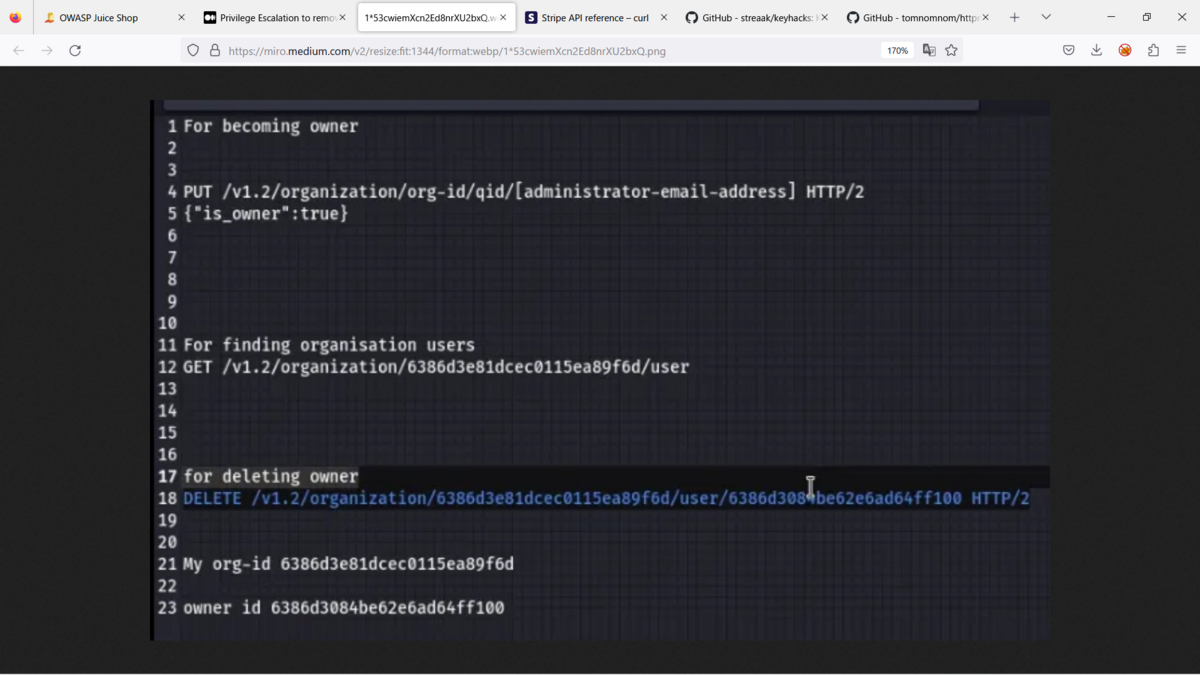Open Firefox application hamburger menu
Image resolution: width=1200 pixels, height=675 pixels.
[1181, 50]
